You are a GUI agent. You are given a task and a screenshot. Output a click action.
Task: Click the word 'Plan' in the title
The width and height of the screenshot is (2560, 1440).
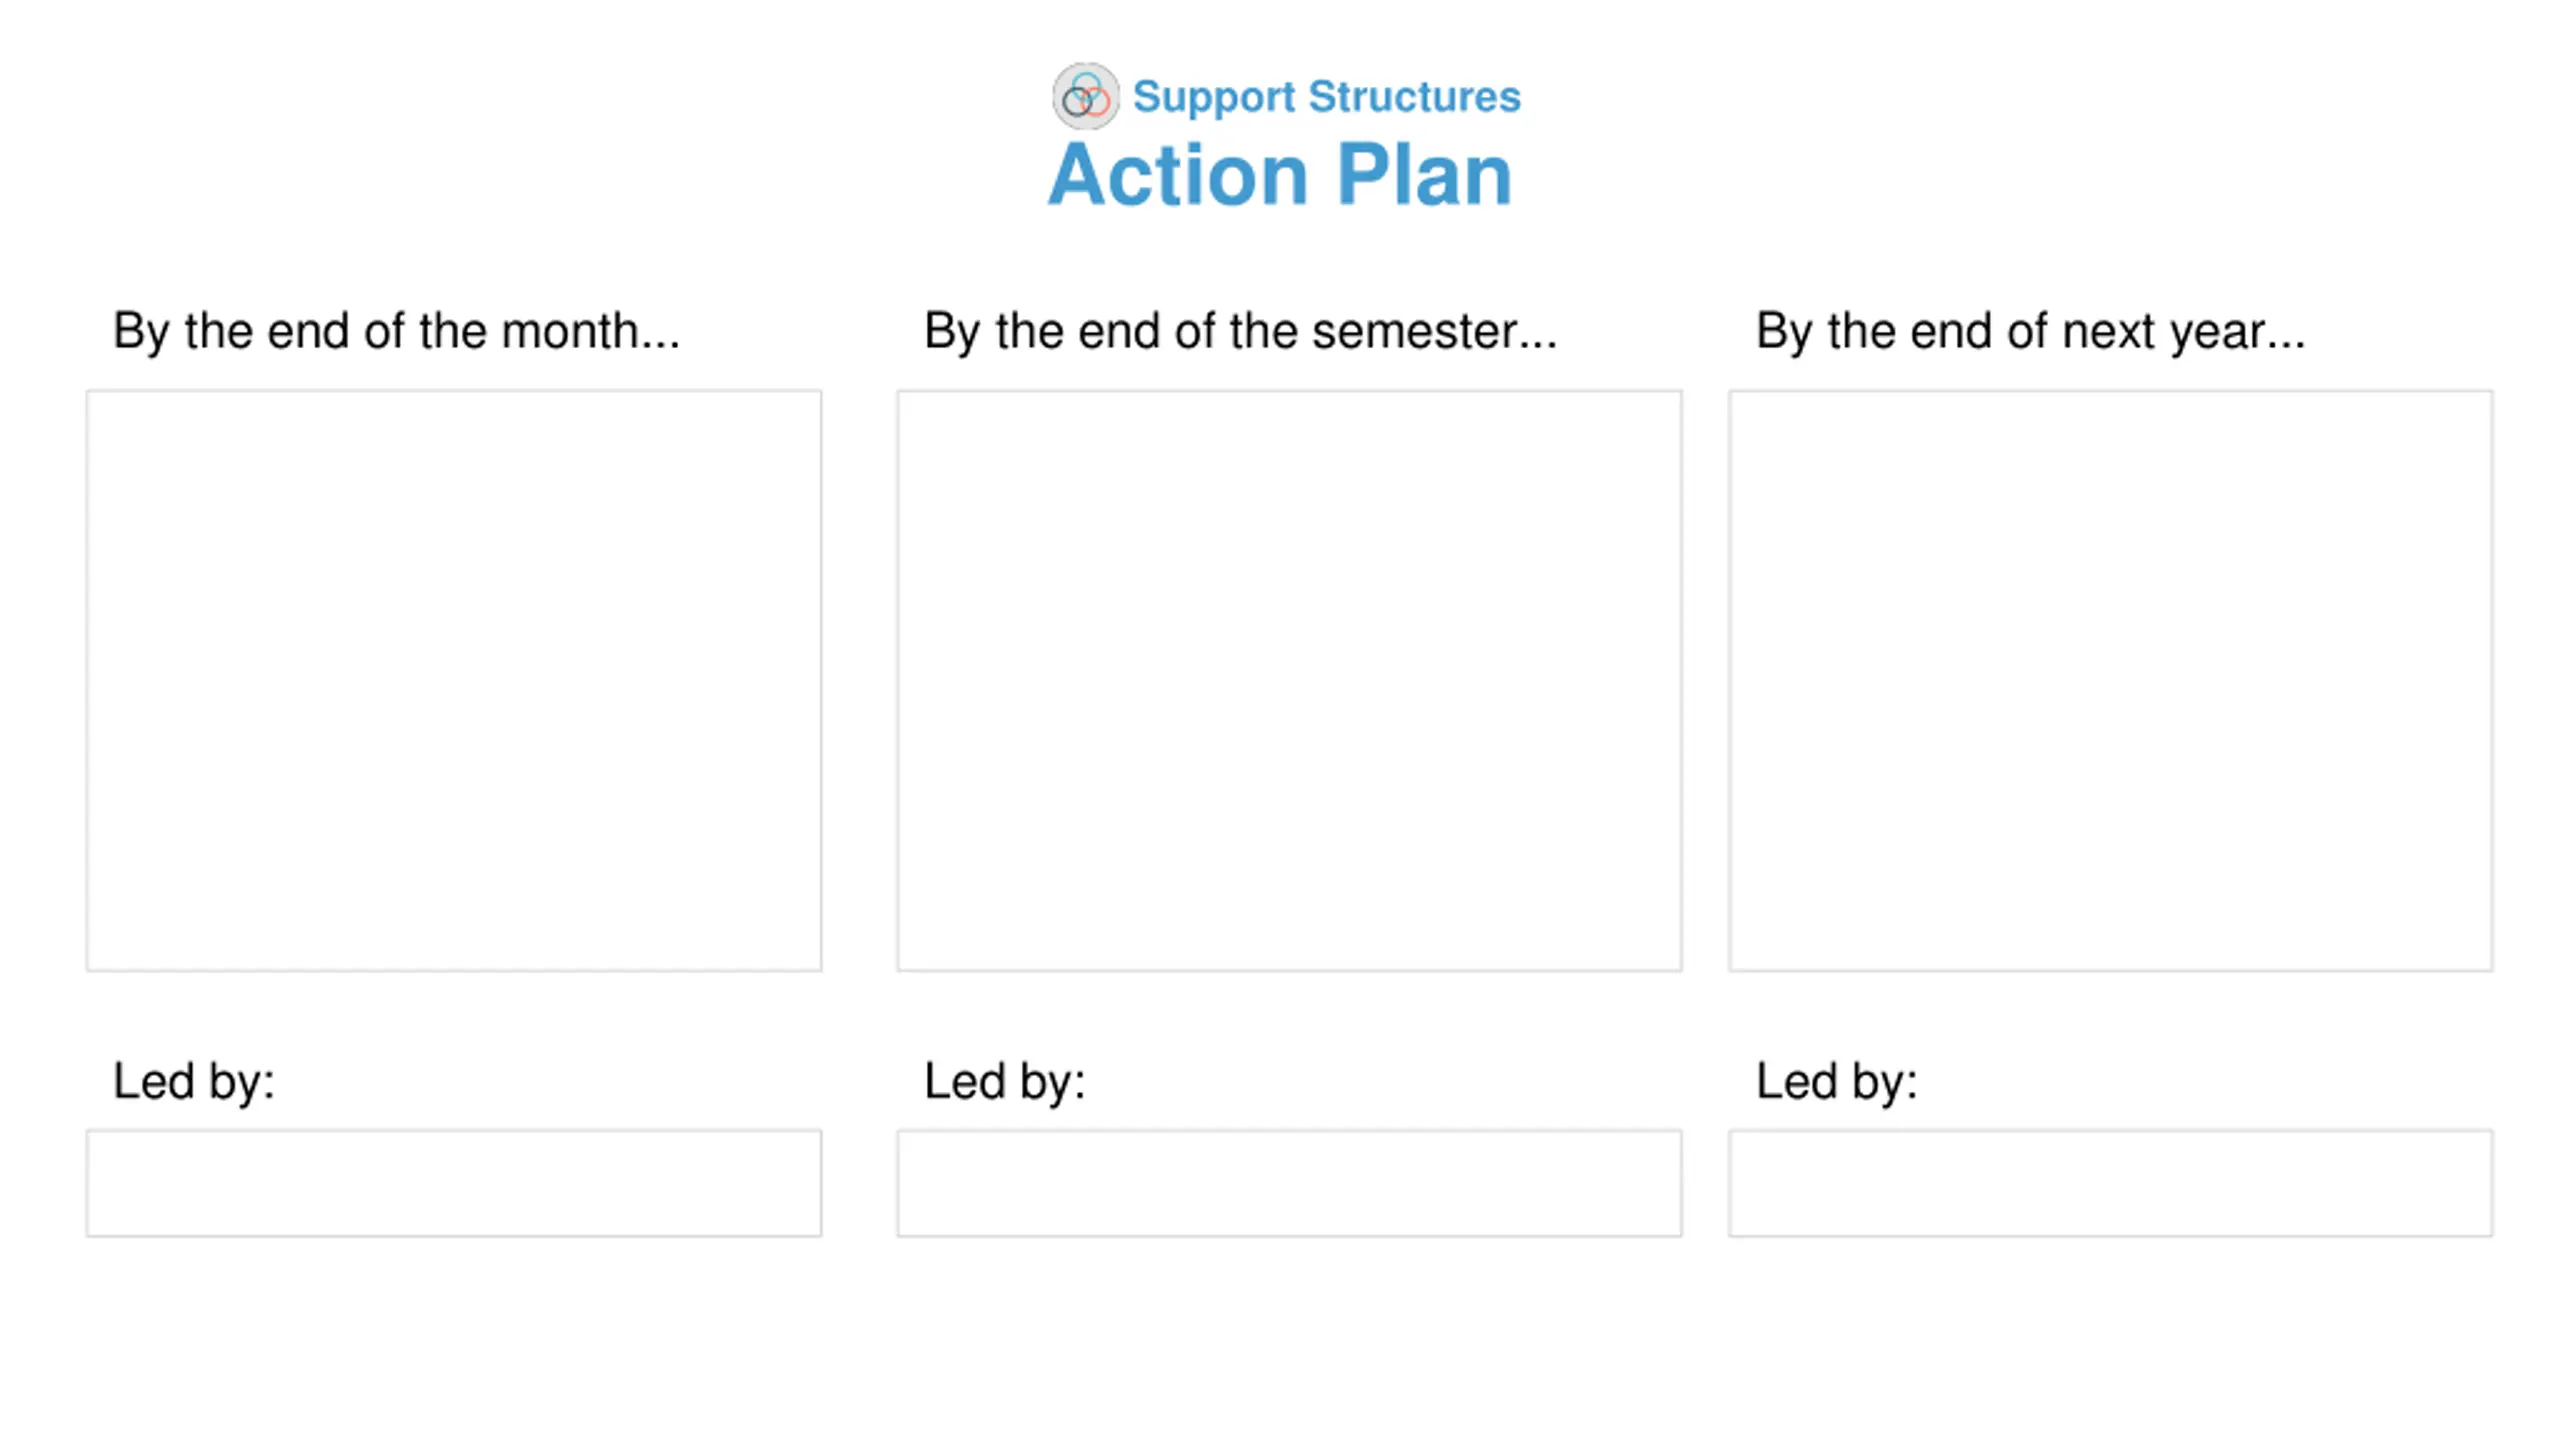pos(1424,174)
